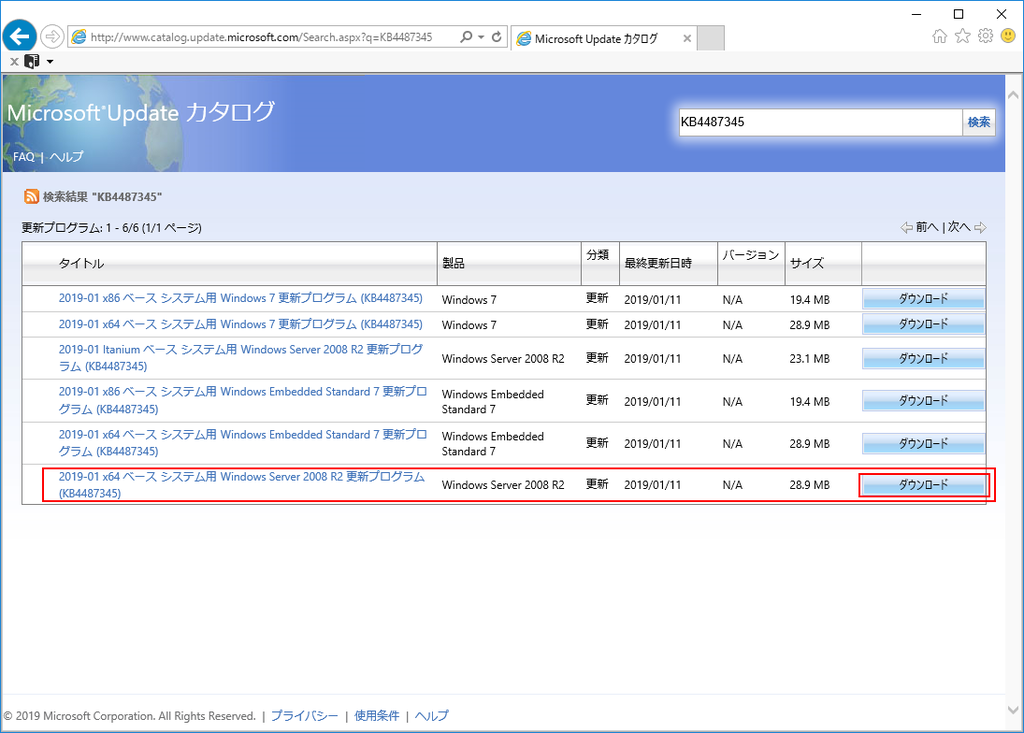
Task: Open the address bar dropdown arrow
Action: click(x=481, y=37)
